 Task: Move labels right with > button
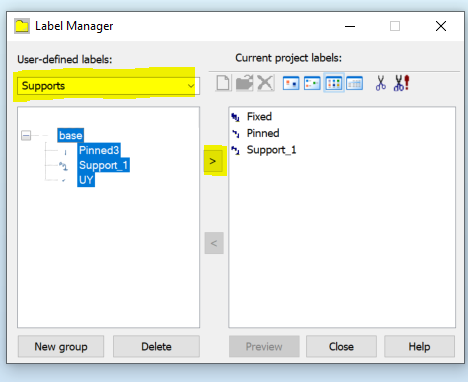pos(213,161)
